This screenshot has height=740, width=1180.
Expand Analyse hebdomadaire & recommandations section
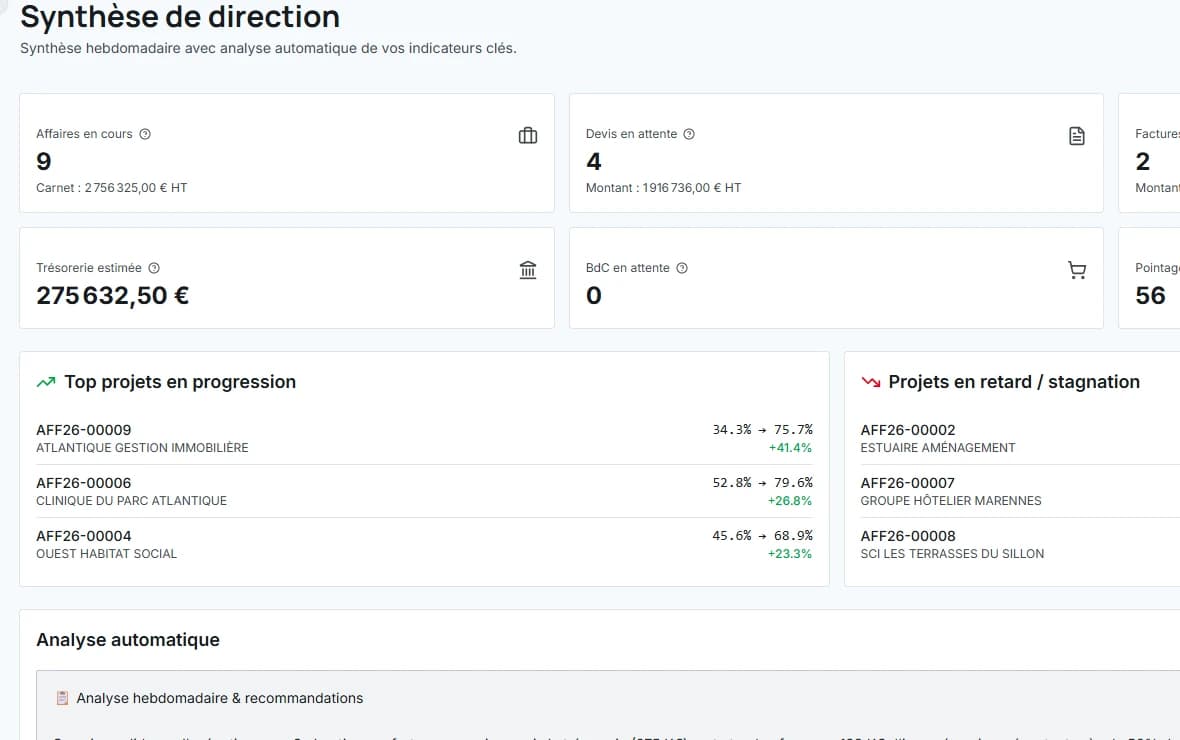[608, 698]
